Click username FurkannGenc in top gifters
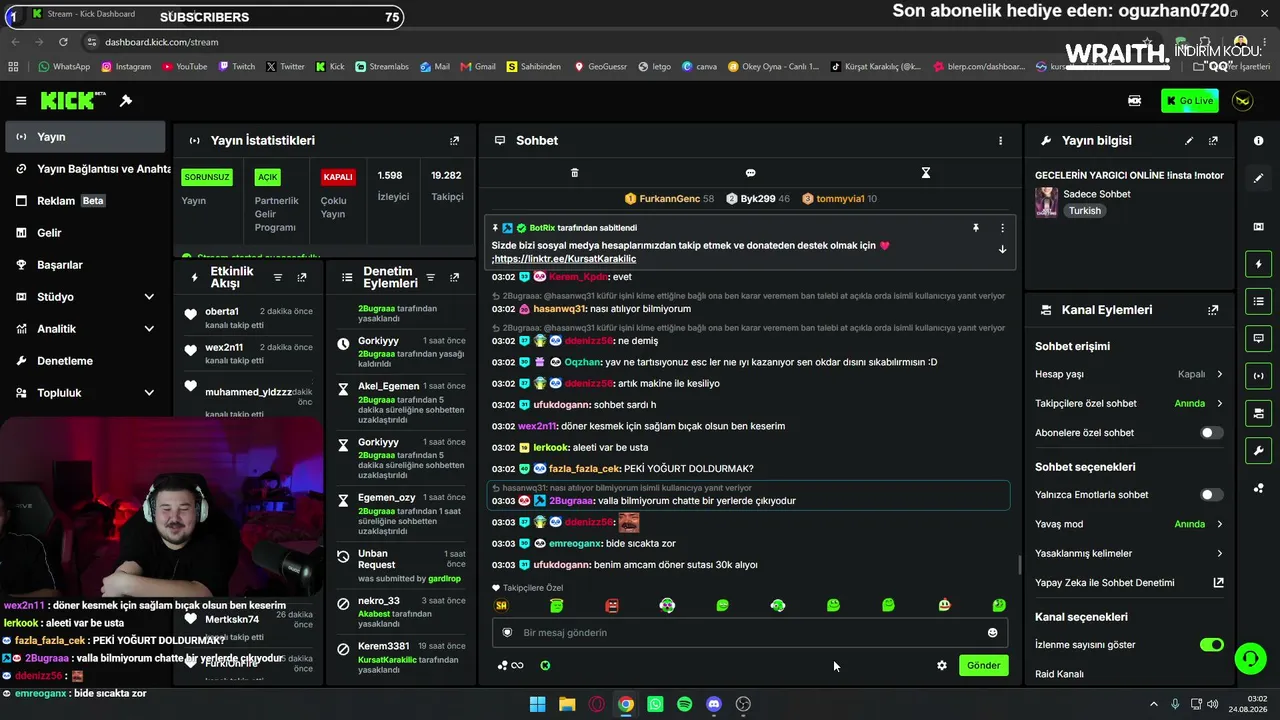The width and height of the screenshot is (1280, 720). (x=669, y=199)
